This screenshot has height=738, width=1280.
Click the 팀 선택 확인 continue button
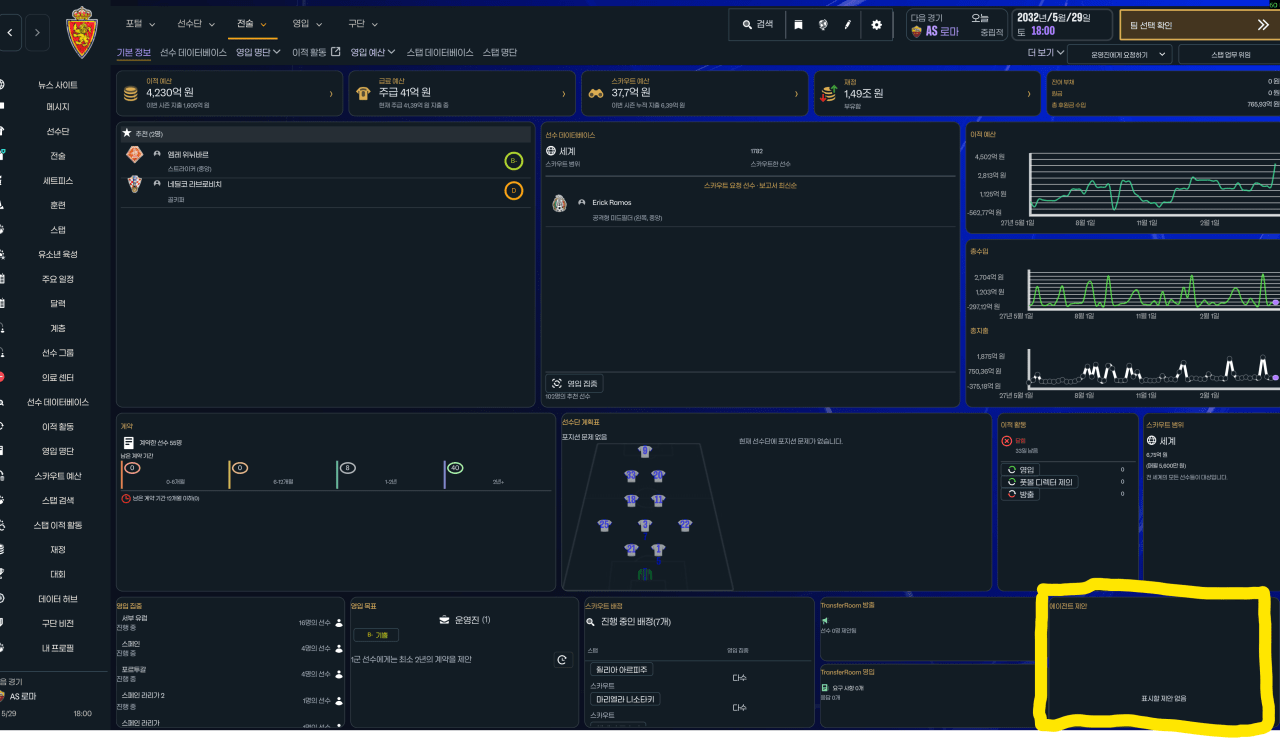pos(1199,25)
